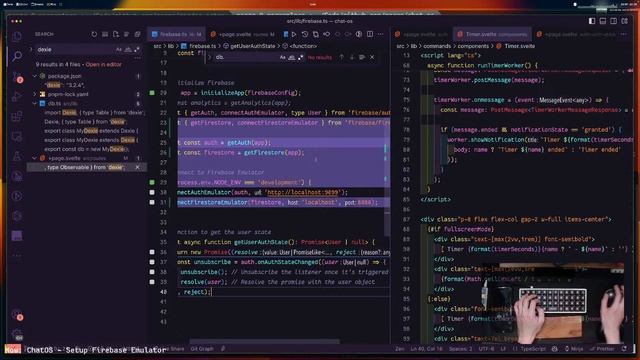Open the Manage gear in activity bar

point(17,334)
